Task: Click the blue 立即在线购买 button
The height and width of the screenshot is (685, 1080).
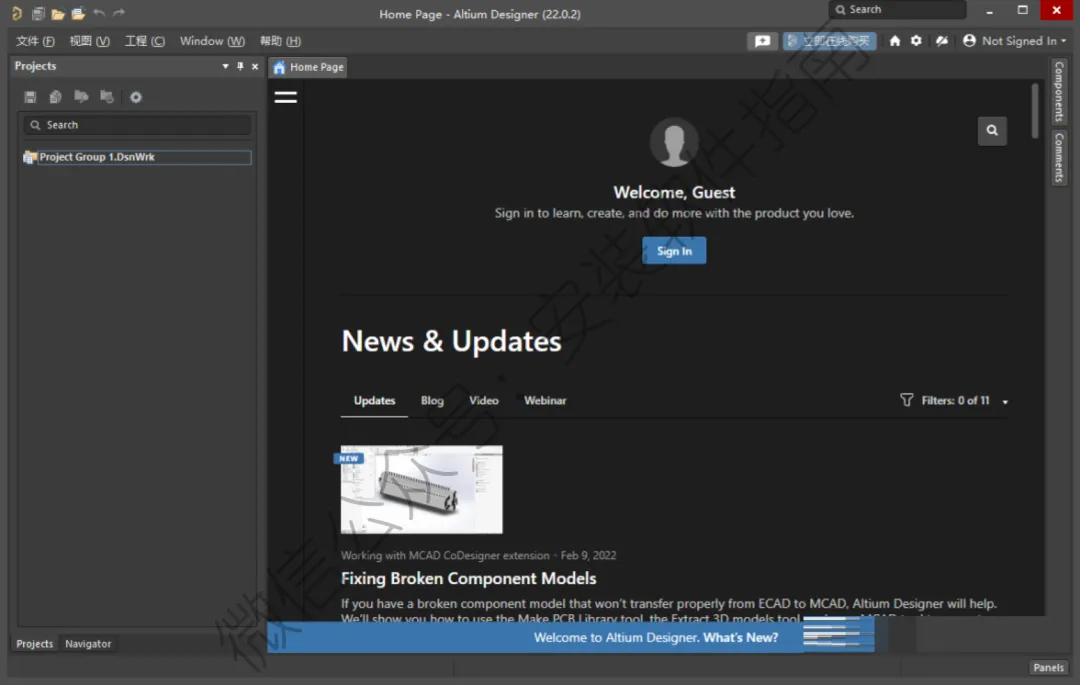Action: 829,41
